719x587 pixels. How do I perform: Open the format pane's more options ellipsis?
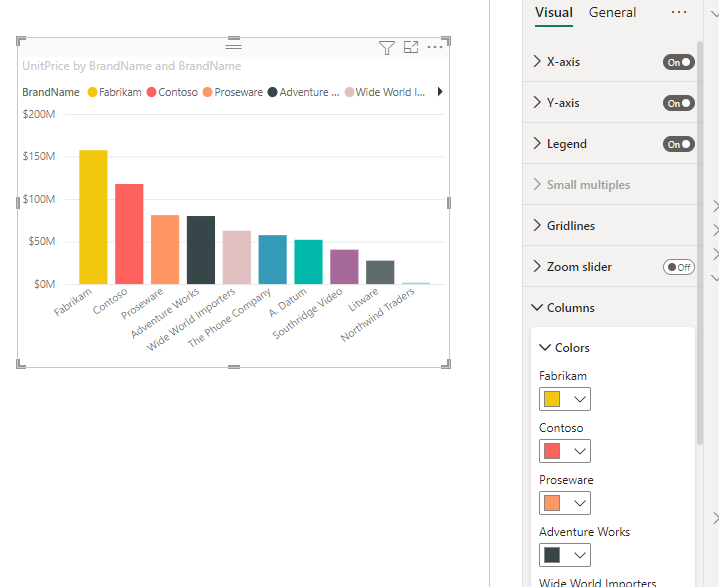click(x=679, y=12)
